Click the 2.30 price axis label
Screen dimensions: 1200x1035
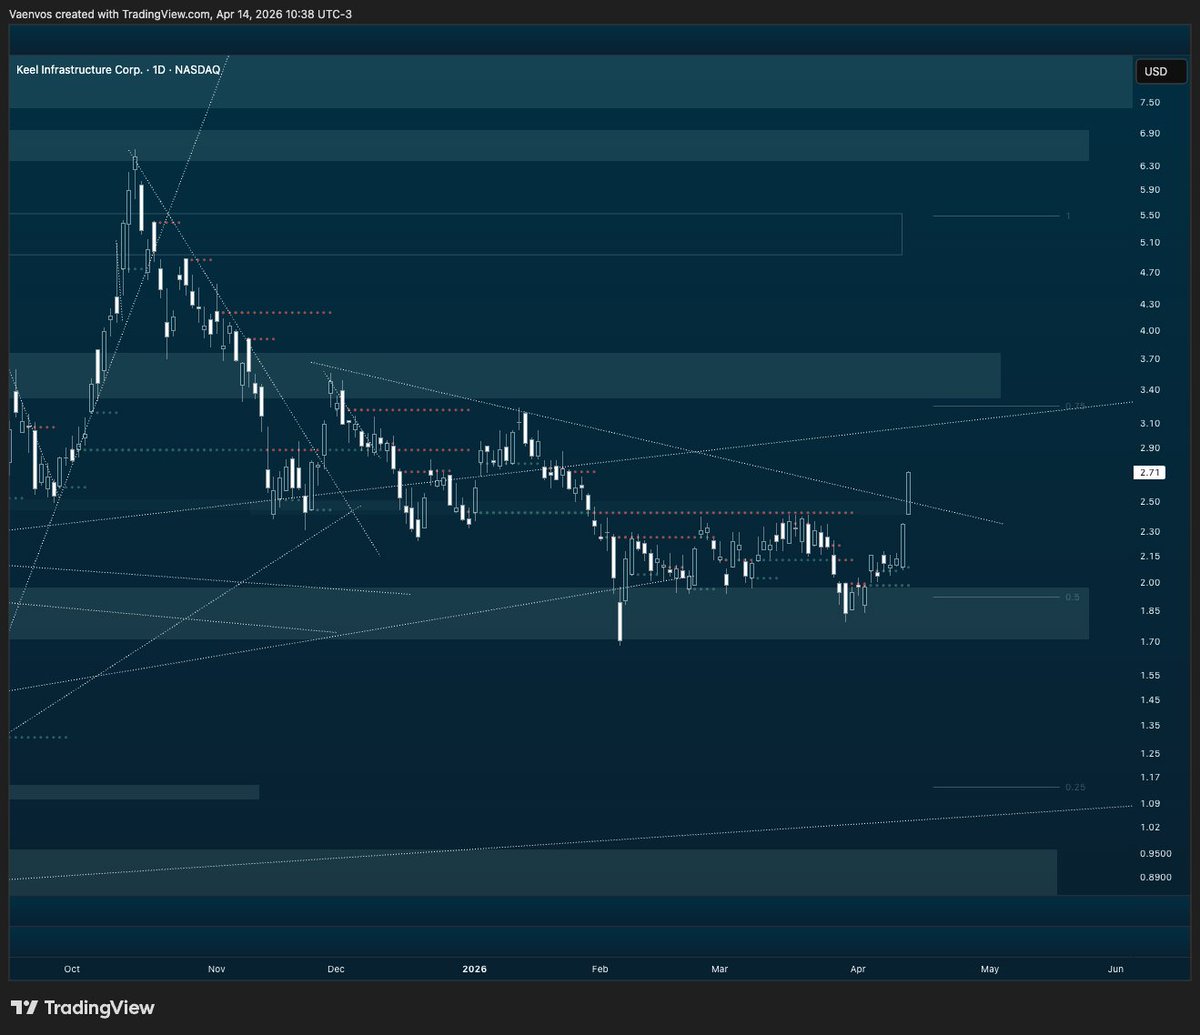pyautogui.click(x=1149, y=532)
